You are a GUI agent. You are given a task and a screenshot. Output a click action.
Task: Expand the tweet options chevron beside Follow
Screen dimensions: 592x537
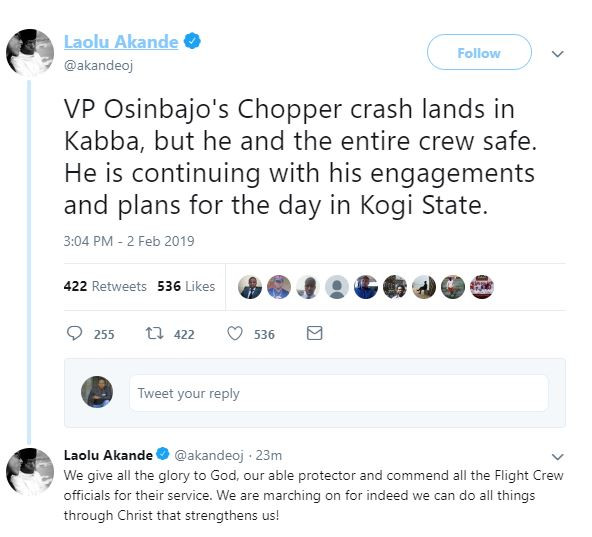[x=558, y=54]
